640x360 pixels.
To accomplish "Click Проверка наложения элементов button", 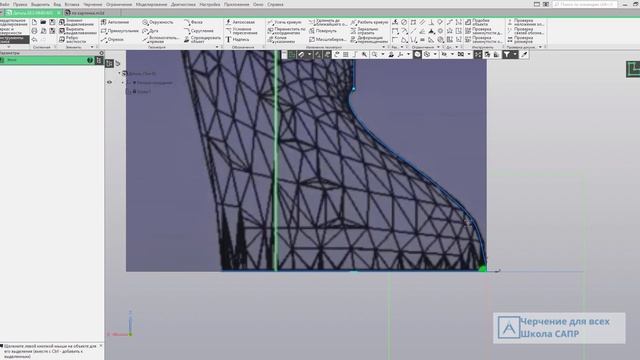I will point(526,22).
